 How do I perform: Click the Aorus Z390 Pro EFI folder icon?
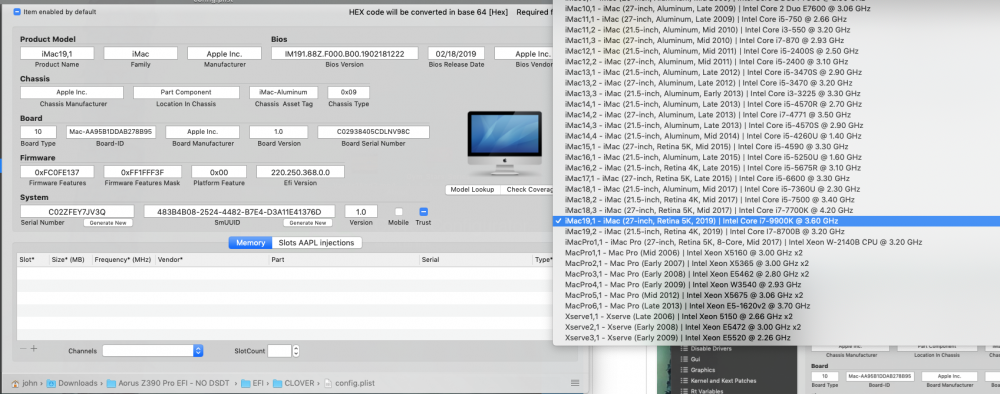pyautogui.click(x=112, y=383)
